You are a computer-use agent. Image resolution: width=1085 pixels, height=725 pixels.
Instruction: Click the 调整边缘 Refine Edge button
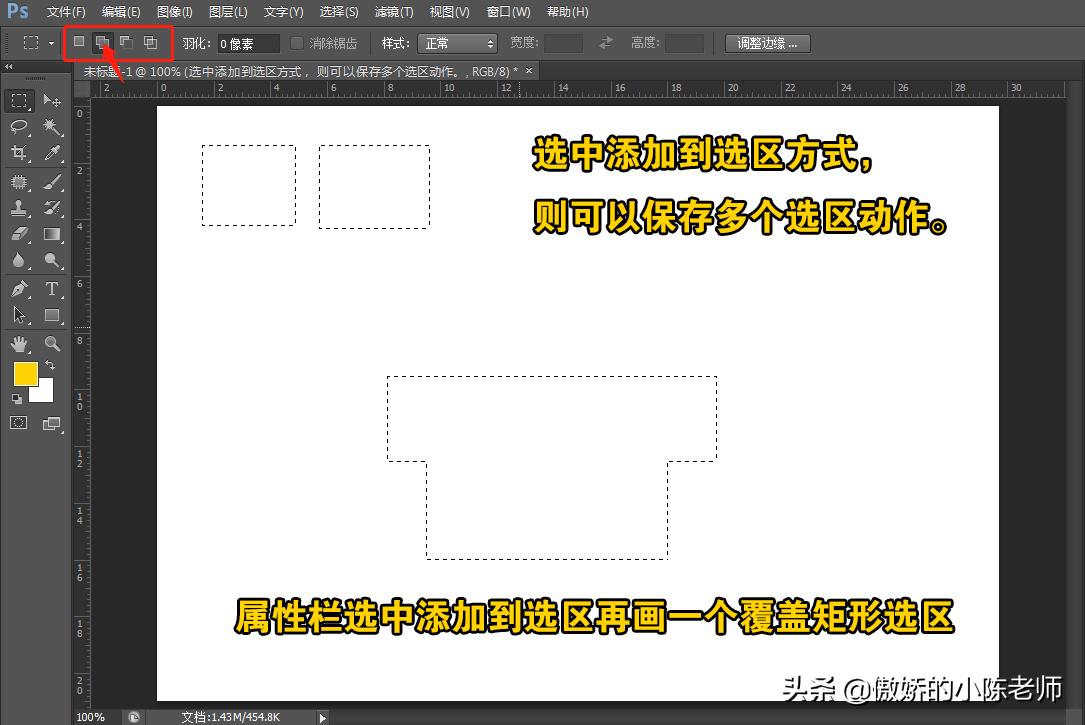(767, 43)
